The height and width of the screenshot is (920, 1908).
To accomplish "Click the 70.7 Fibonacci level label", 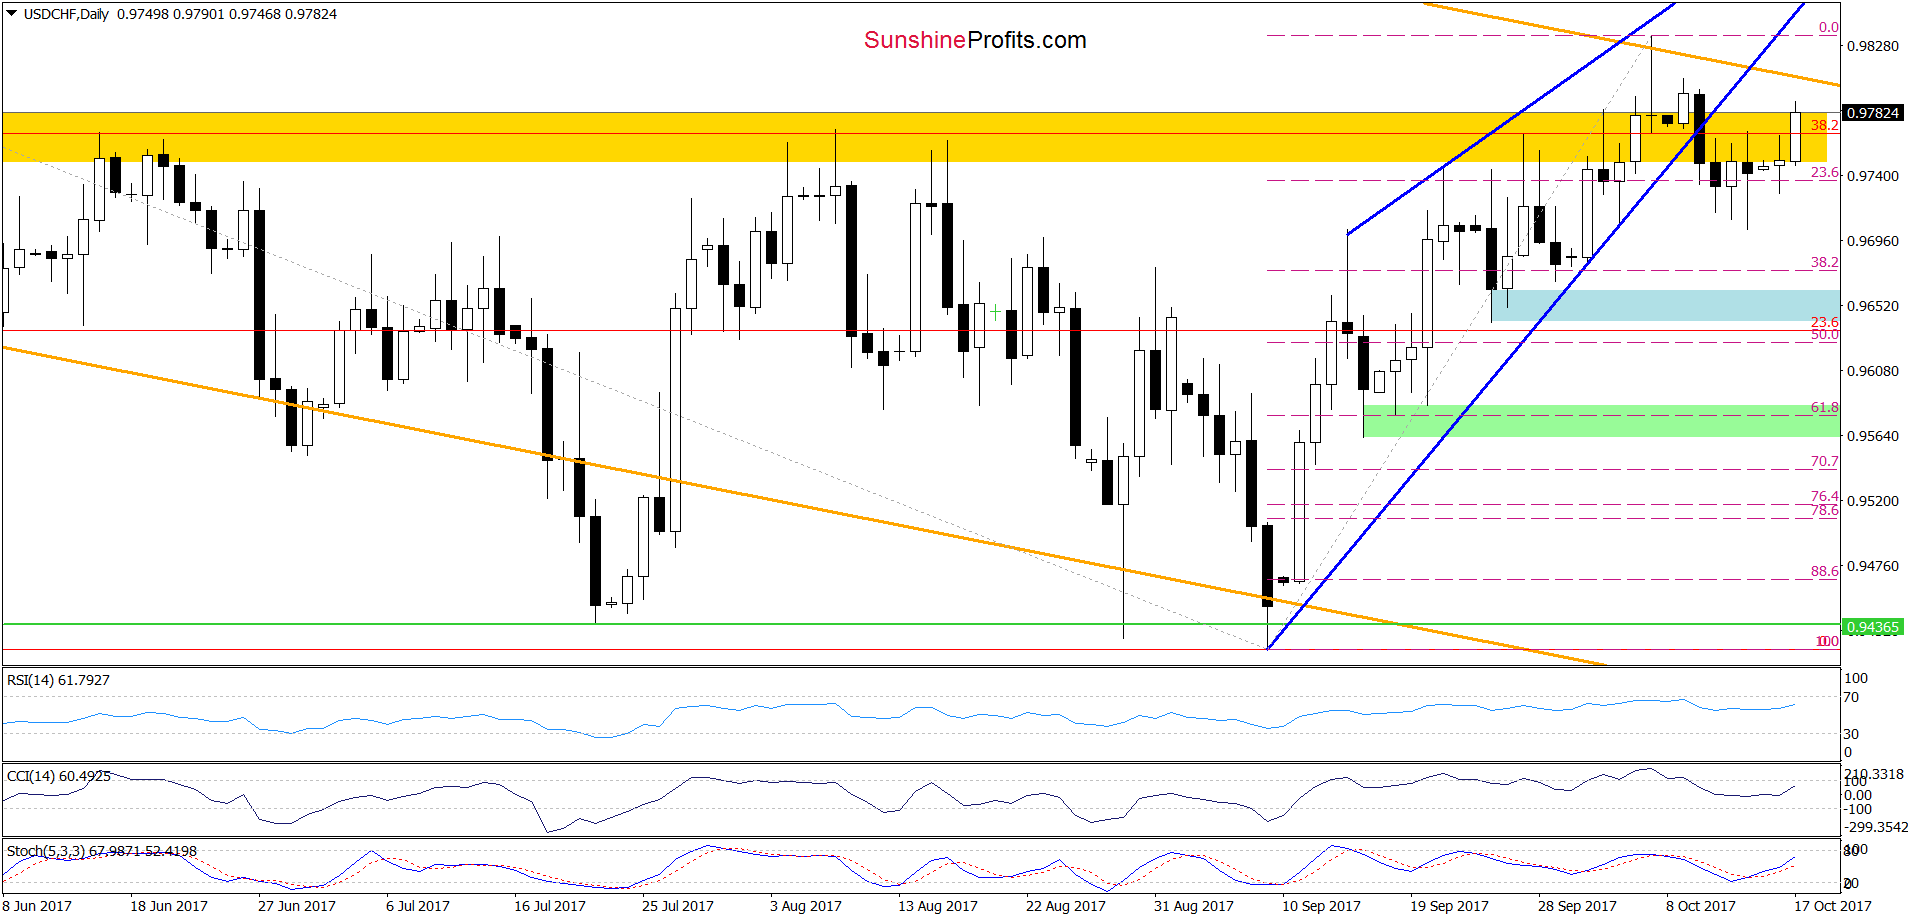I will tap(1824, 461).
